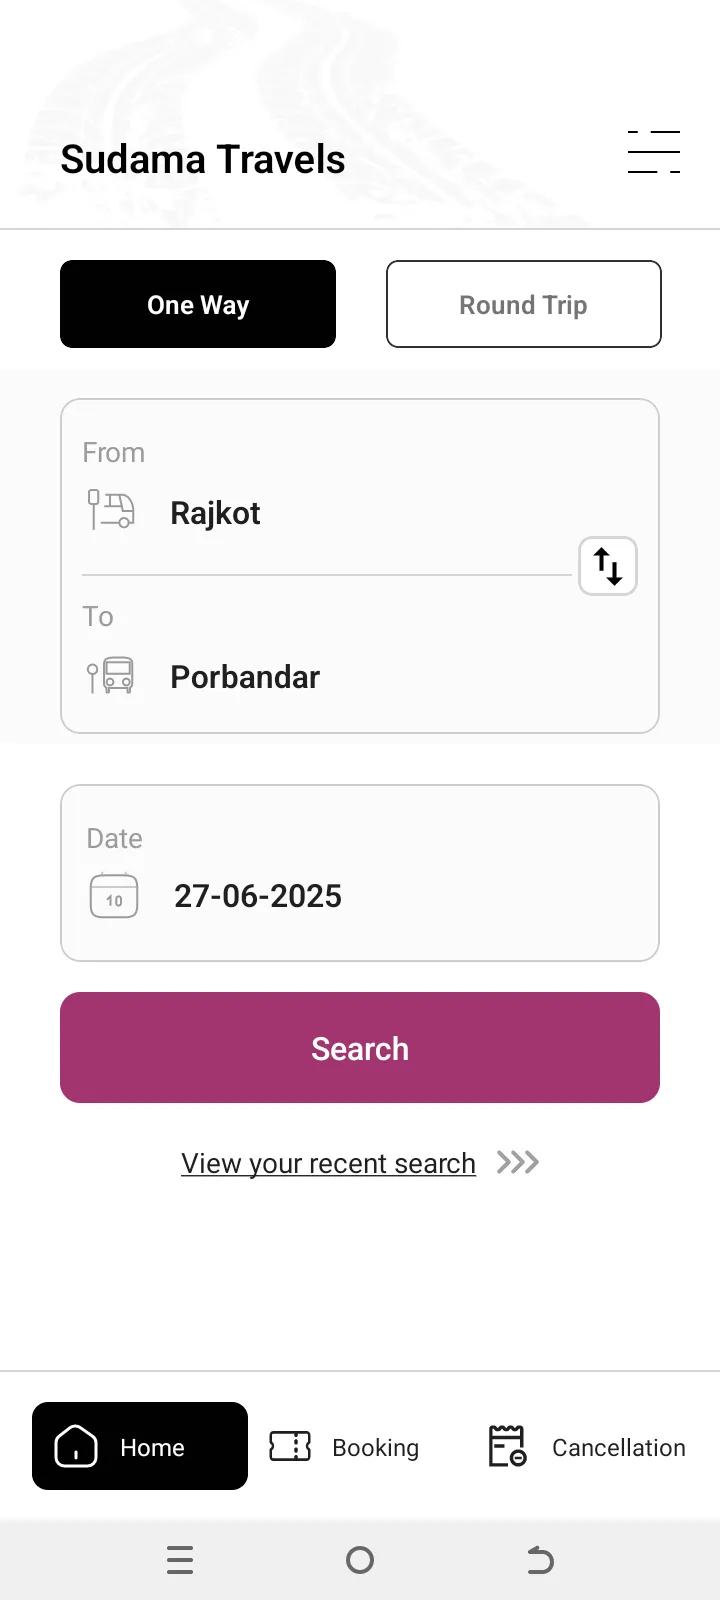The image size is (720, 1600).
Task: Tap the destination bus icon
Action: pos(111,676)
